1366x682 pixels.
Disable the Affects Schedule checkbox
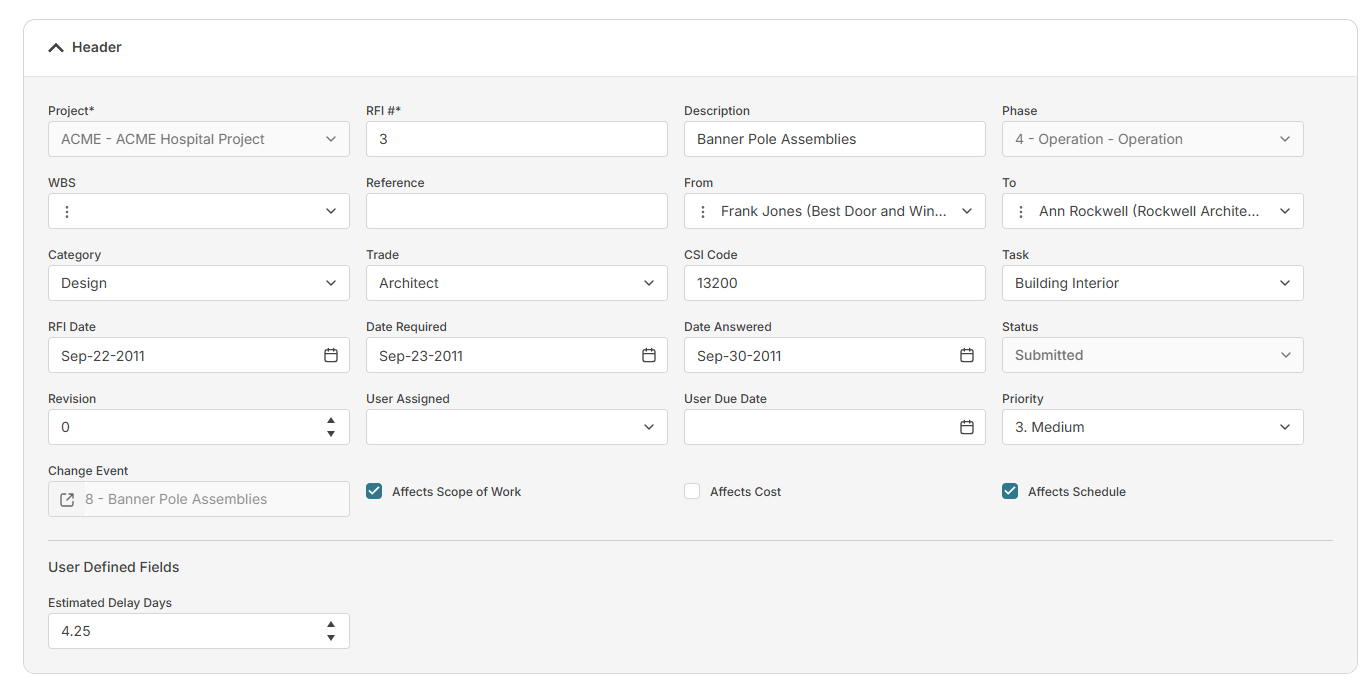click(1009, 491)
